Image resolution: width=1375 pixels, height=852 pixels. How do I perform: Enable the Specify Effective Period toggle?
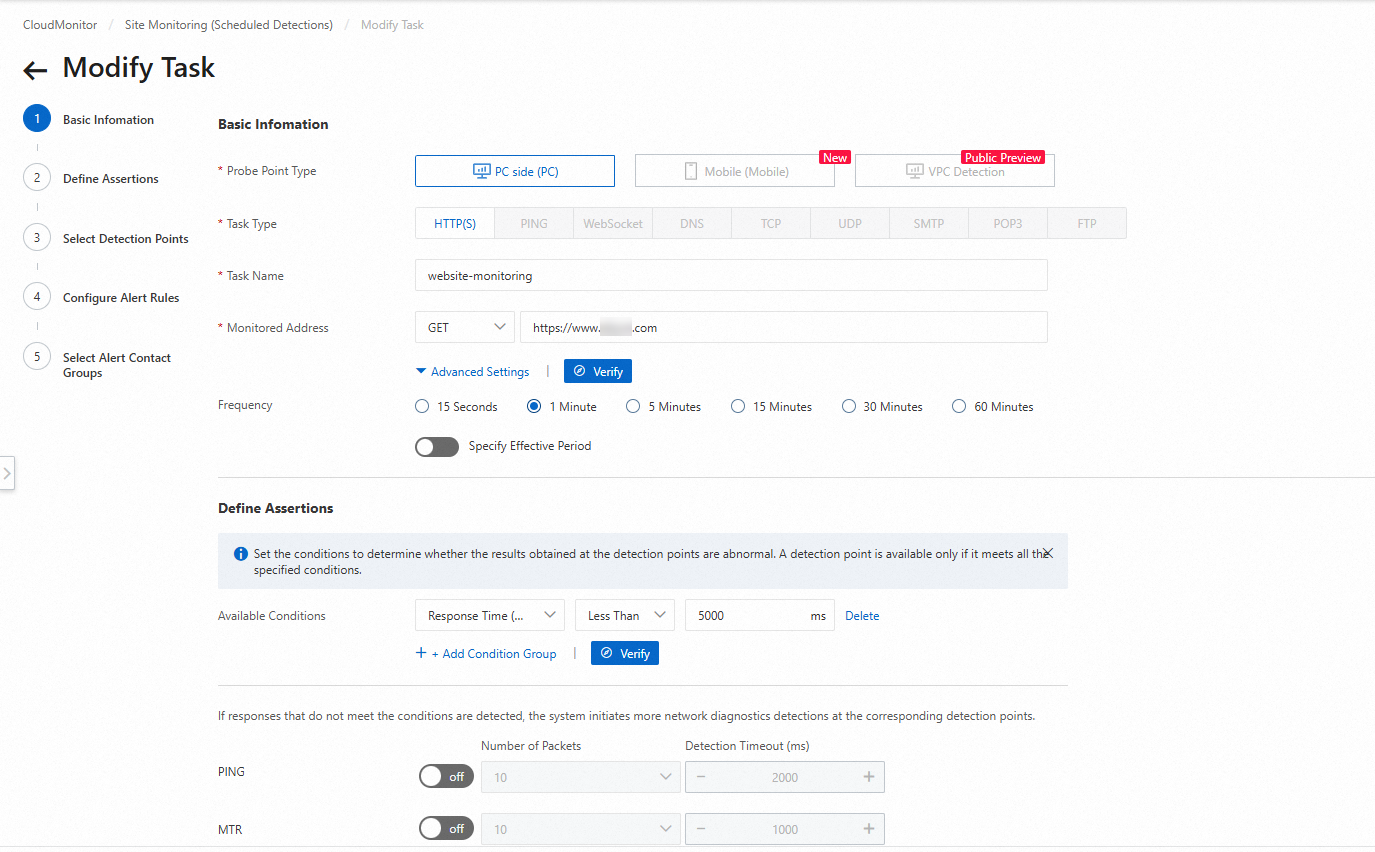437,446
